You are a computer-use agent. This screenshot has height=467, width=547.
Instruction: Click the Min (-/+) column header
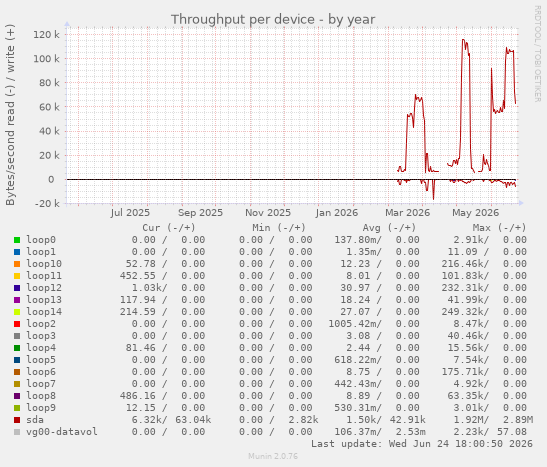[x=279, y=228]
